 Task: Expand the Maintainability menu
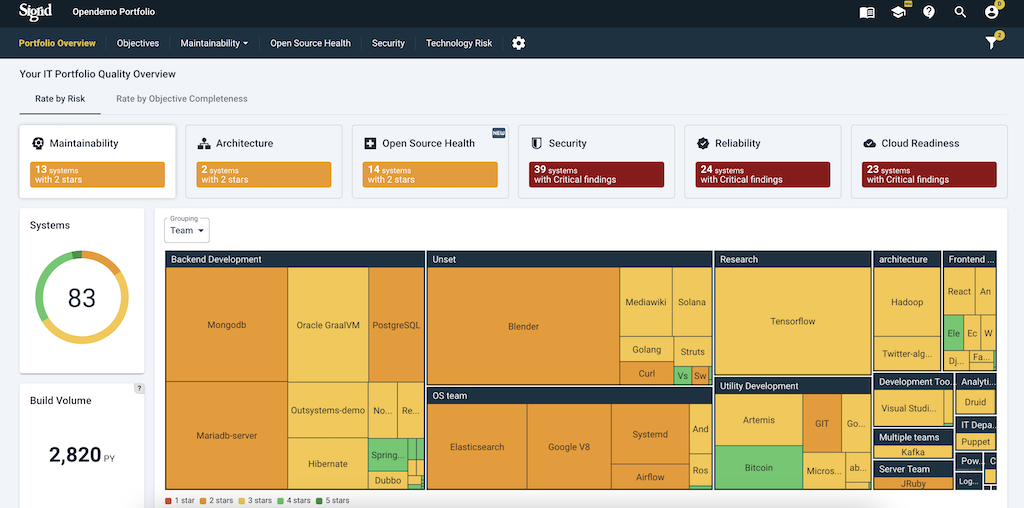pos(214,43)
